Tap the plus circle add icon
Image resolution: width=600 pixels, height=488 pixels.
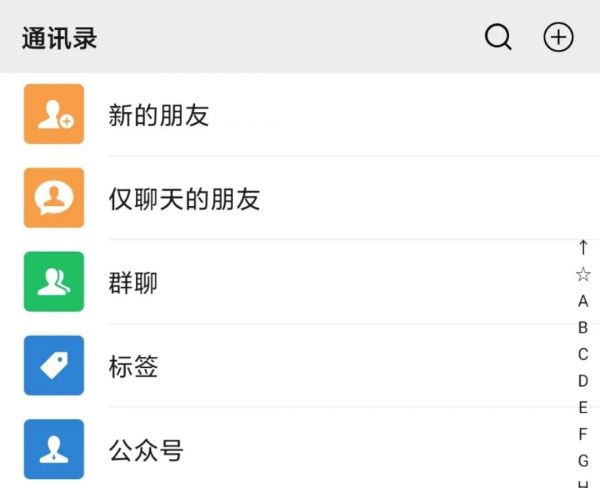pyautogui.click(x=558, y=38)
